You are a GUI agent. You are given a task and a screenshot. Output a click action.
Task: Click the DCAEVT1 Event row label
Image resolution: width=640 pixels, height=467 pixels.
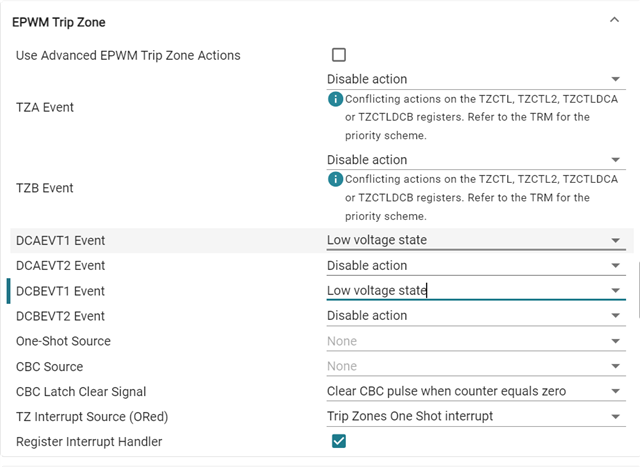pyautogui.click(x=61, y=240)
